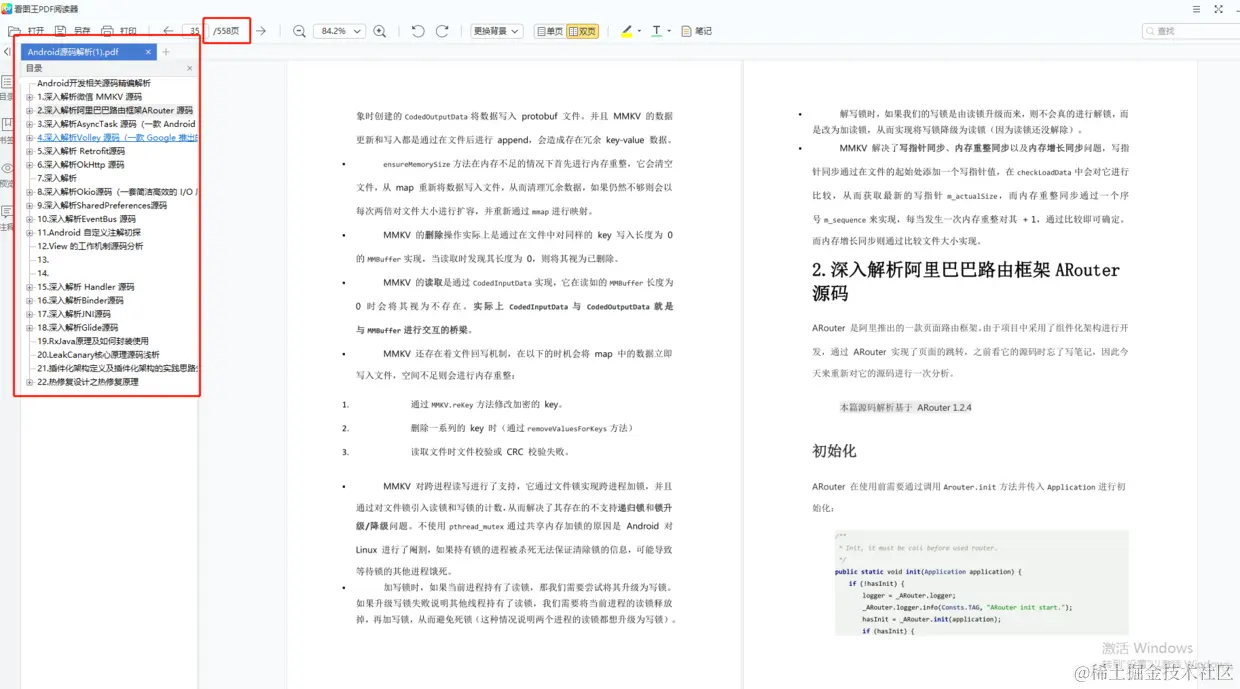Zoom out with the minus magnifier
Image resolution: width=1240 pixels, height=689 pixels.
[x=299, y=31]
